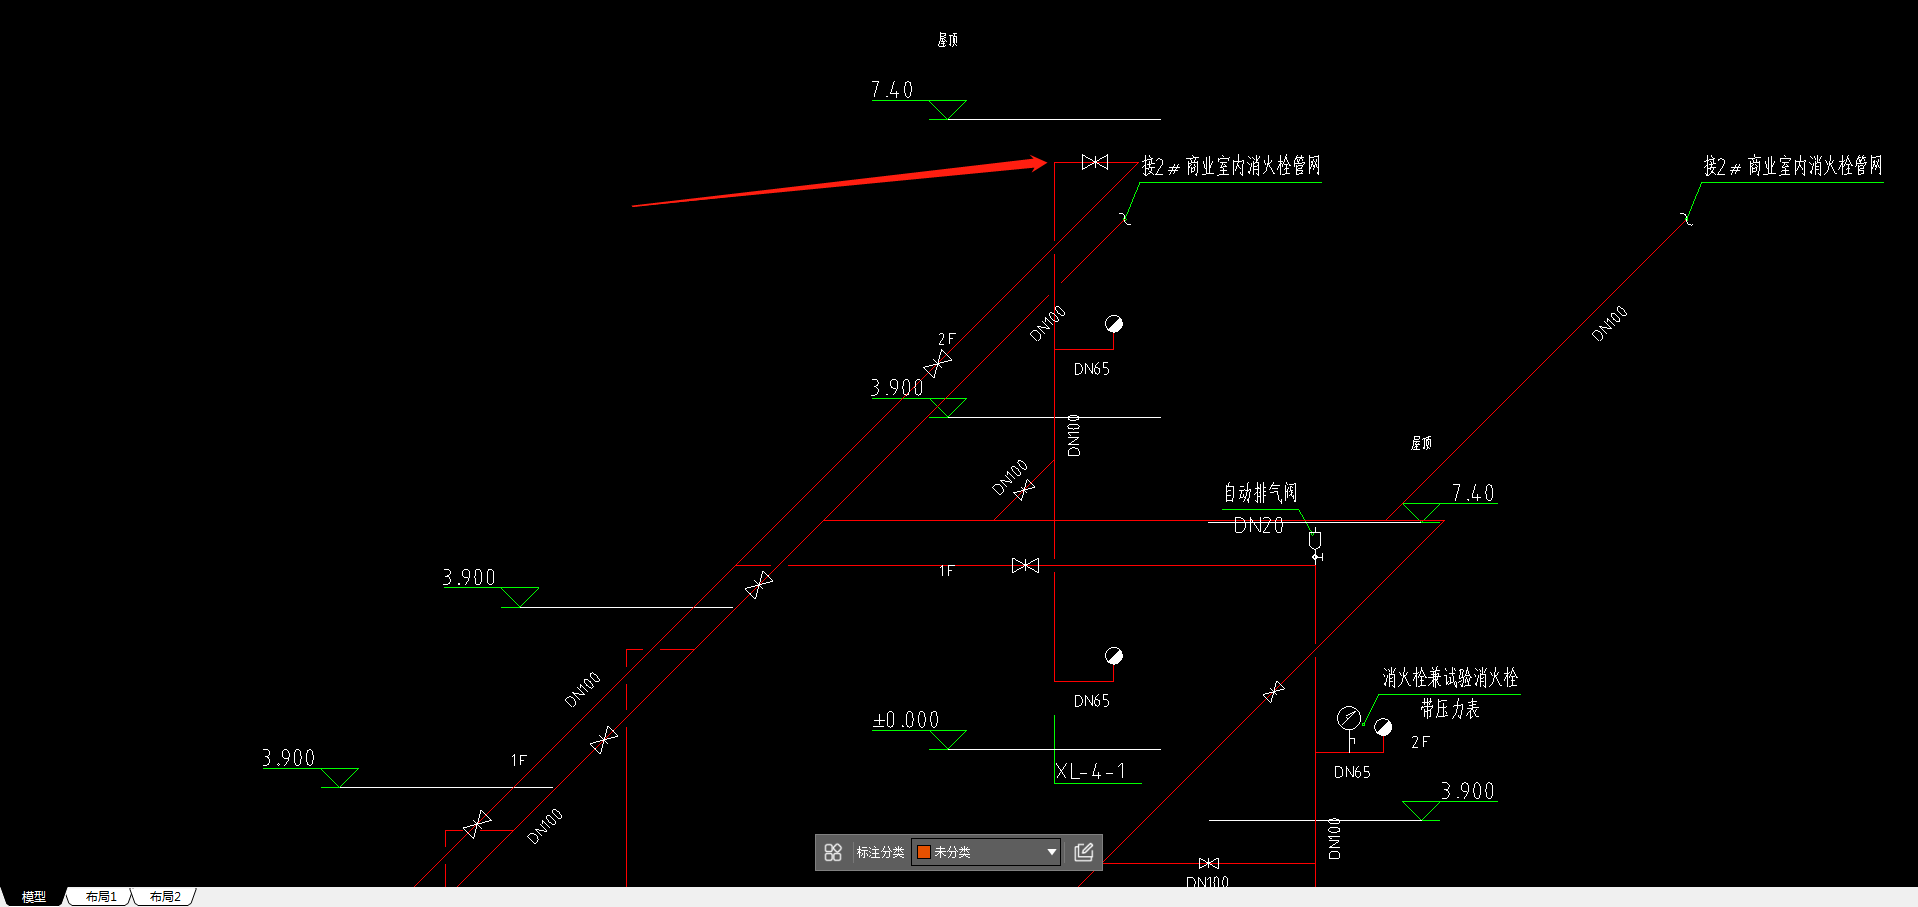Screen dimensions: 1918x907
Task: Click the edit annotation layers icon
Action: pos(1083,852)
